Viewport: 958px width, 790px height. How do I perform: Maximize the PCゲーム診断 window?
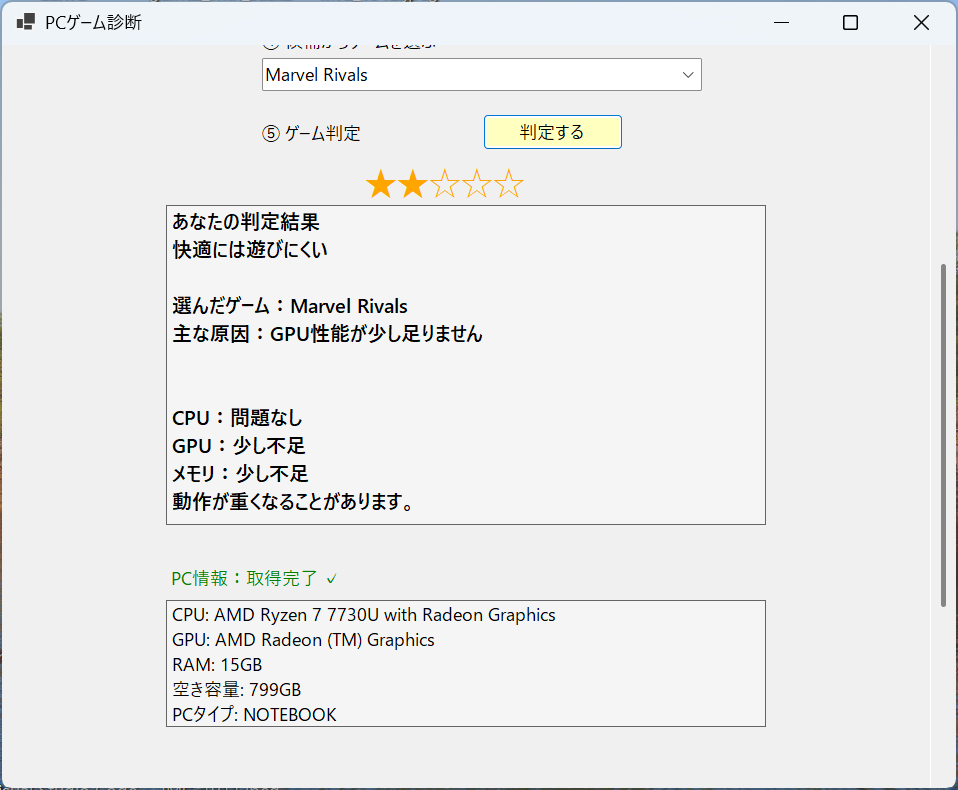pos(850,23)
